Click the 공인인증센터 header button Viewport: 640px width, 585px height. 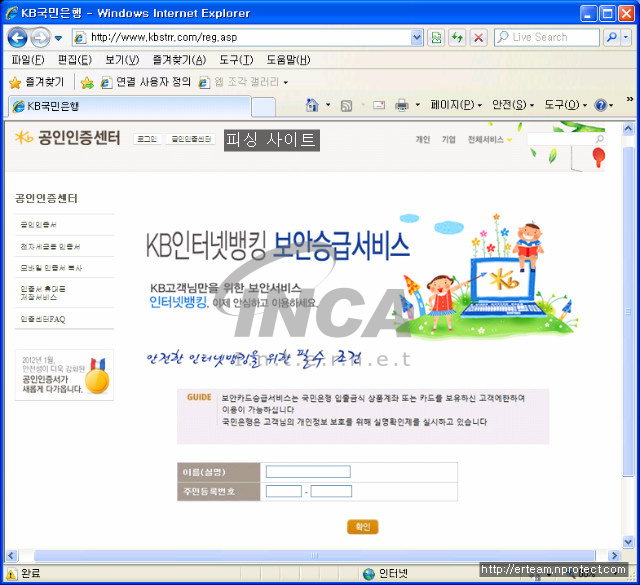[191, 139]
